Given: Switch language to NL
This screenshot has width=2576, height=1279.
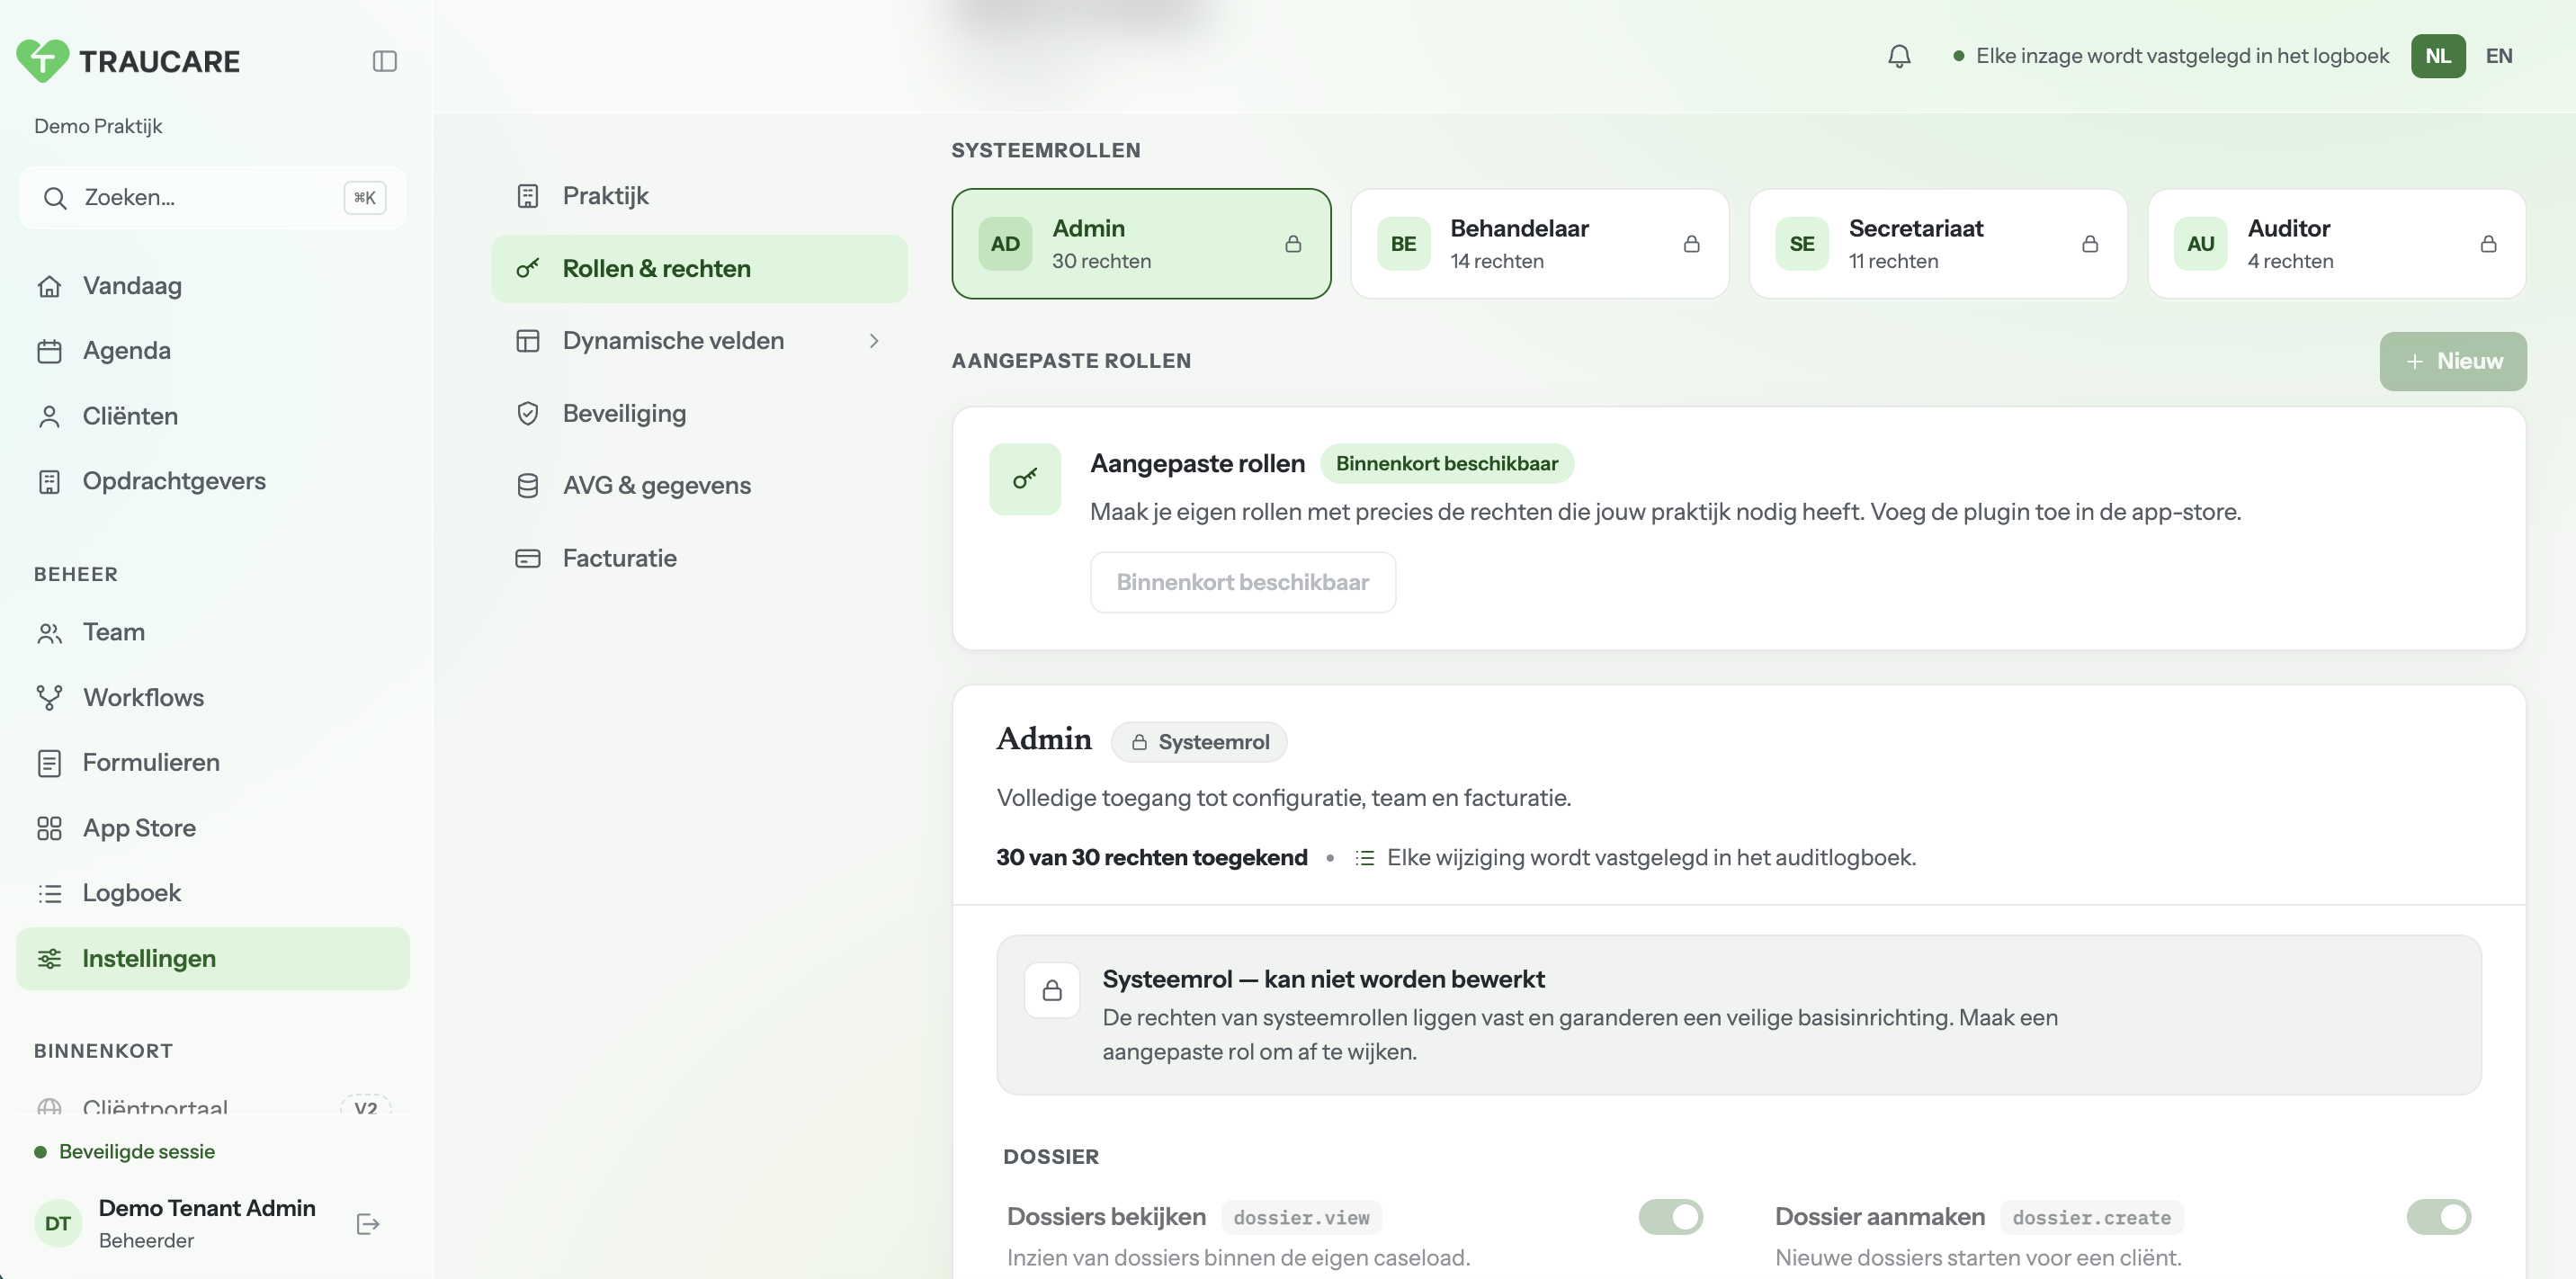Looking at the screenshot, I should (2438, 56).
